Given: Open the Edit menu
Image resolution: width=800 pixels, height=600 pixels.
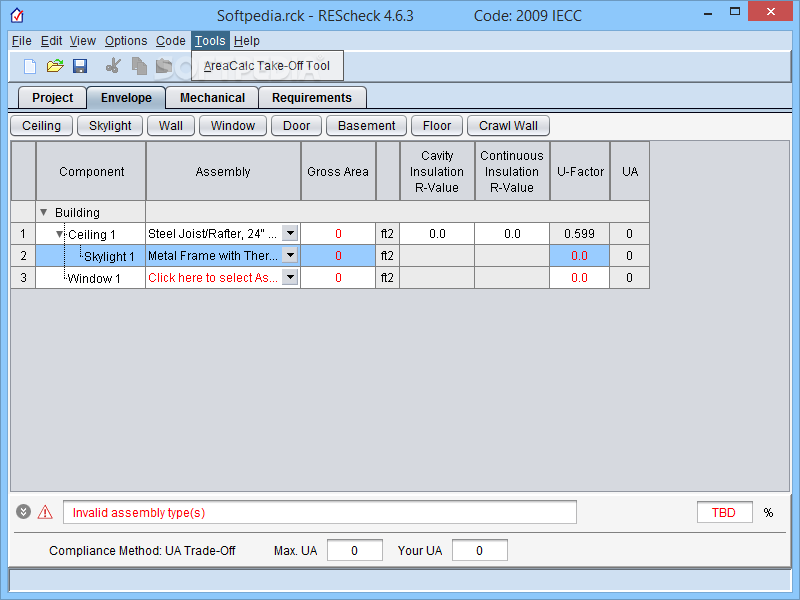Looking at the screenshot, I should (x=52, y=41).
